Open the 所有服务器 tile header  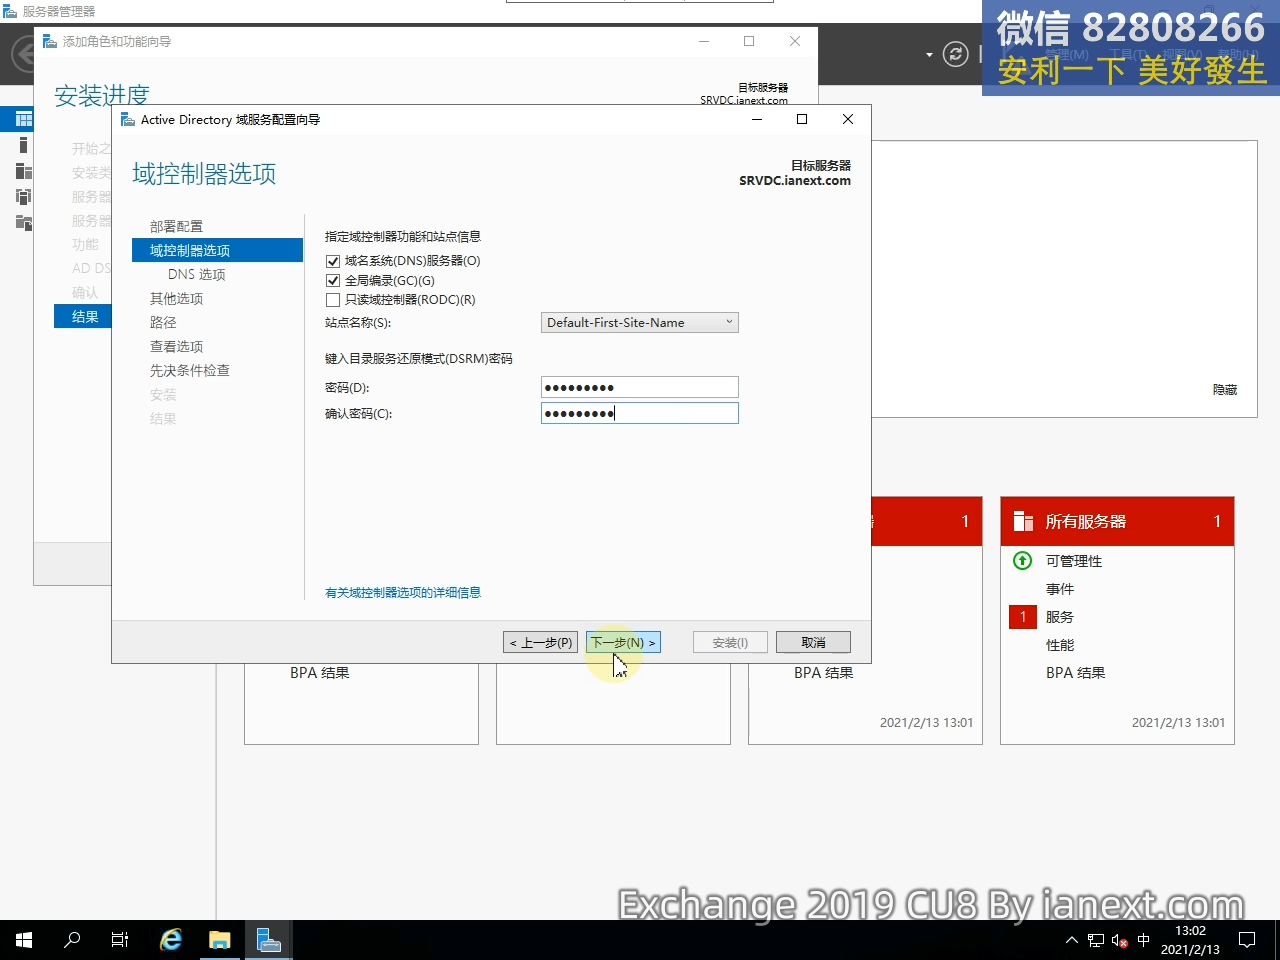point(1117,521)
